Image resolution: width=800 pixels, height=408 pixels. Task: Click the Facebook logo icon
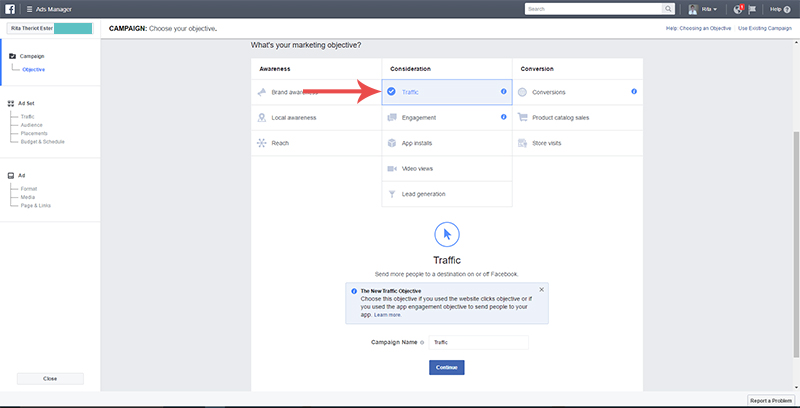click(10, 9)
